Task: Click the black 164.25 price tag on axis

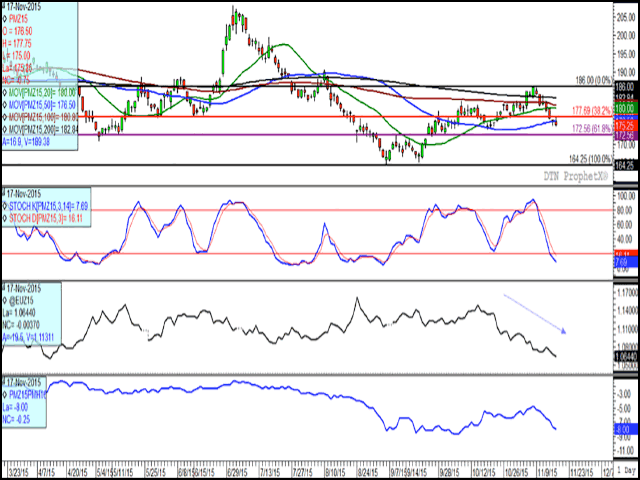Action: [x=627, y=165]
